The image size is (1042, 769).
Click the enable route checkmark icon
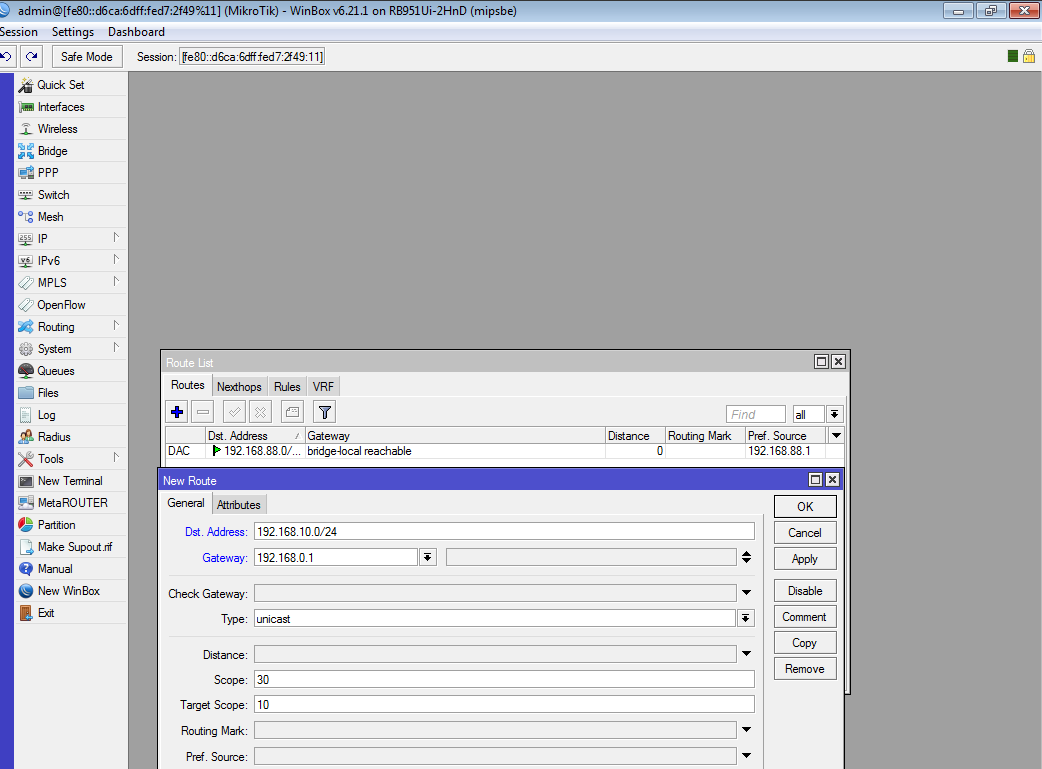(235, 412)
